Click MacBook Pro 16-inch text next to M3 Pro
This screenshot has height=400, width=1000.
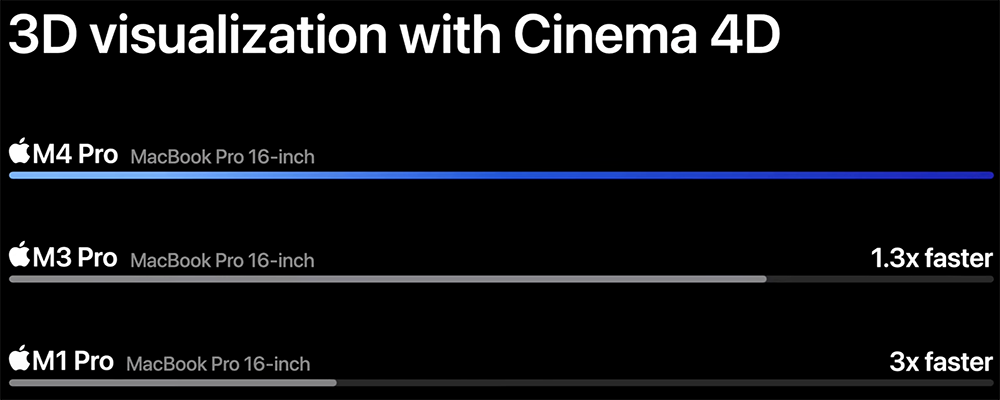pyautogui.click(x=223, y=260)
